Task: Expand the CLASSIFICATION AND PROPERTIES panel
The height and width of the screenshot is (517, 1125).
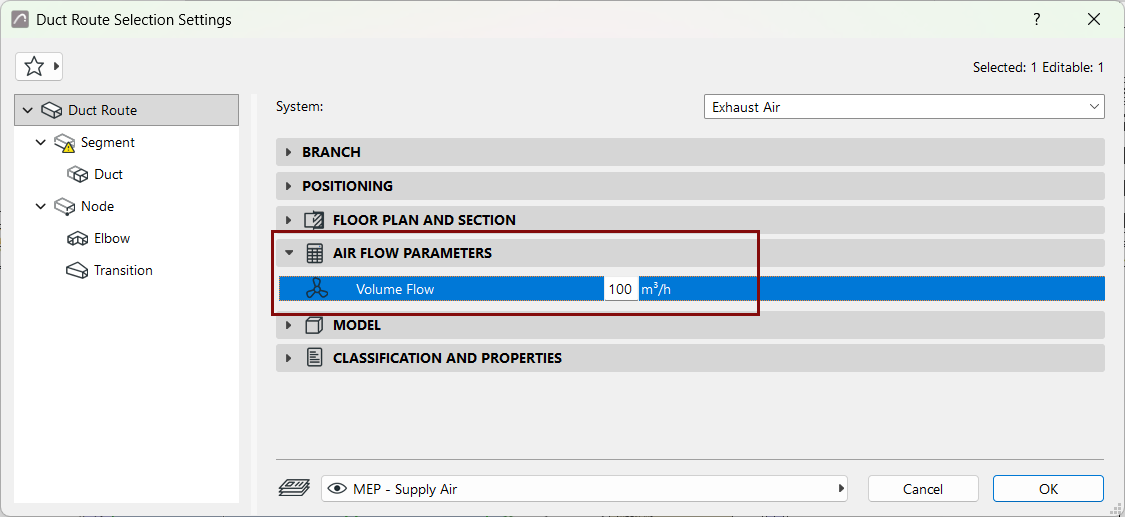Action: click(689, 357)
